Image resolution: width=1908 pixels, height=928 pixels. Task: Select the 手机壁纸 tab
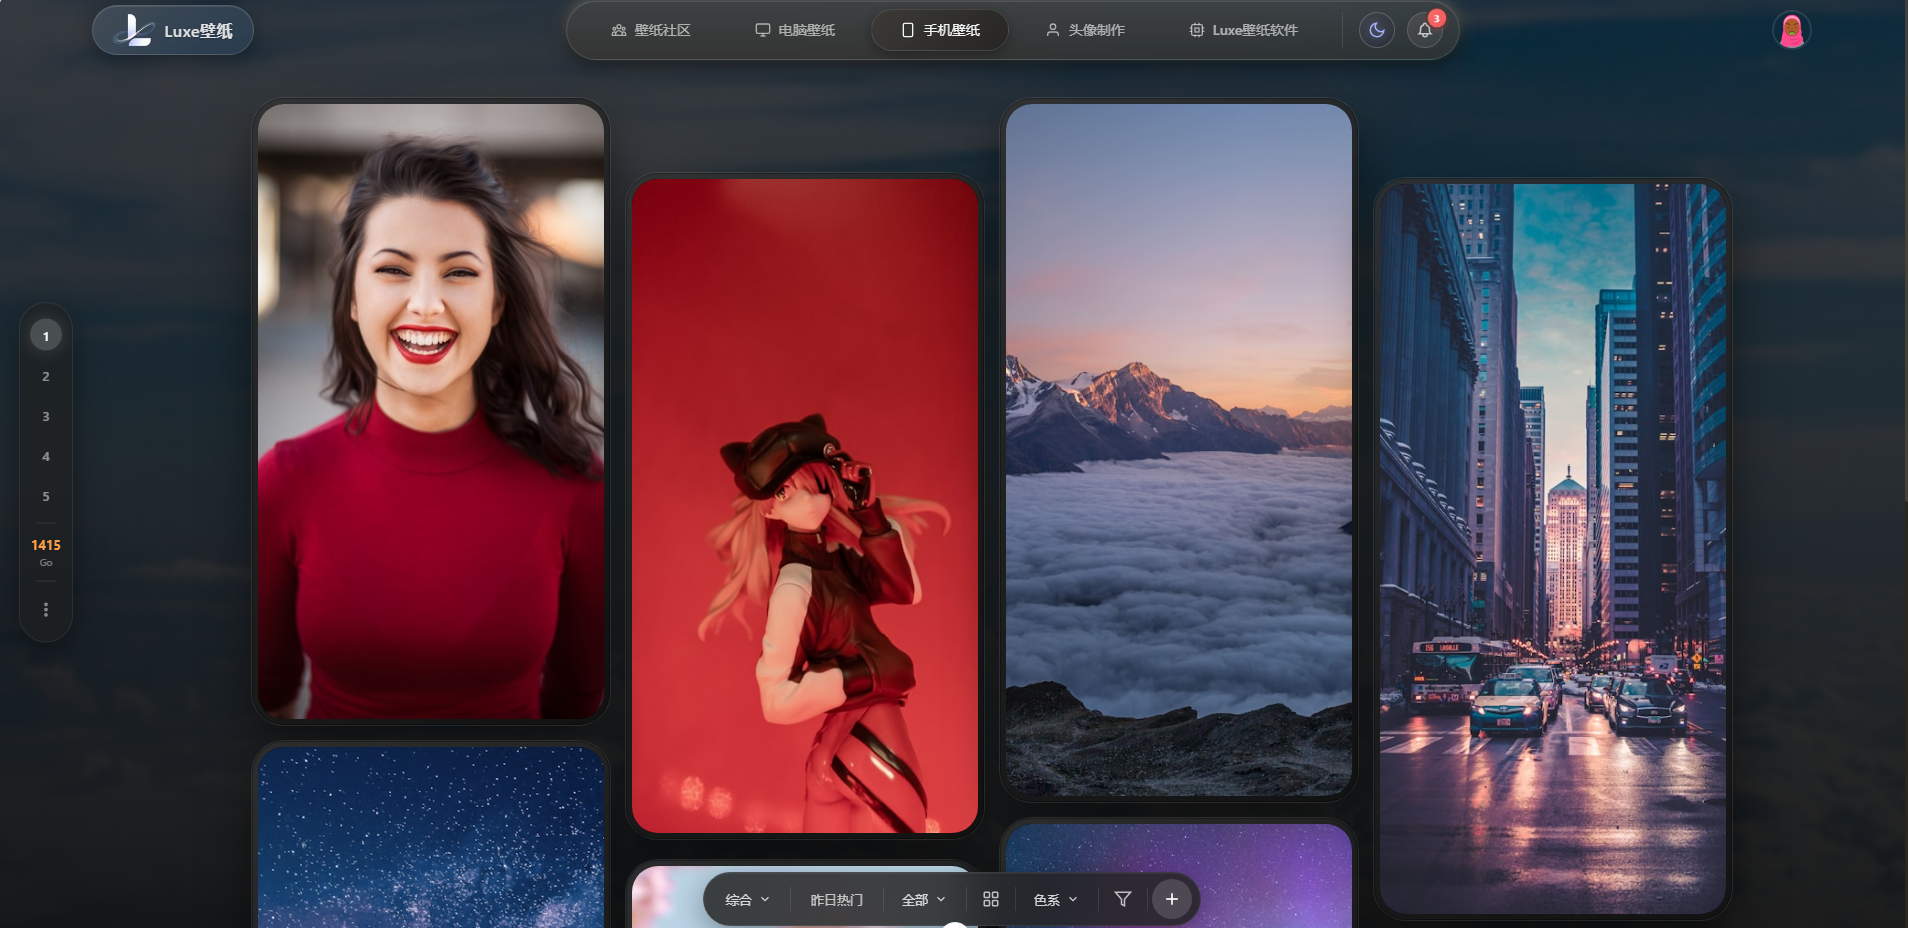(940, 30)
